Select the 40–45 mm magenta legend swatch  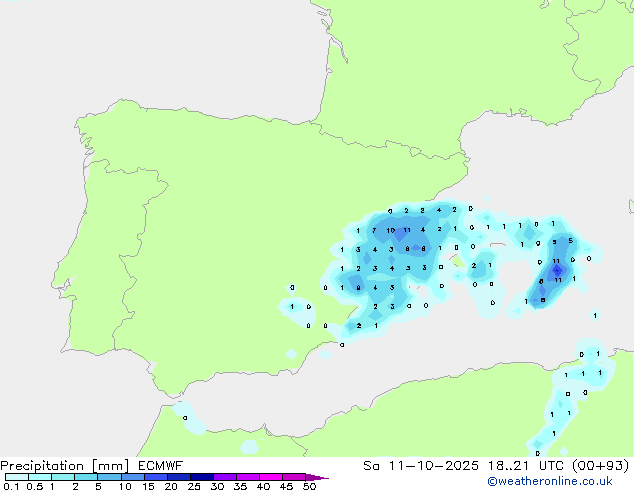tap(271, 477)
